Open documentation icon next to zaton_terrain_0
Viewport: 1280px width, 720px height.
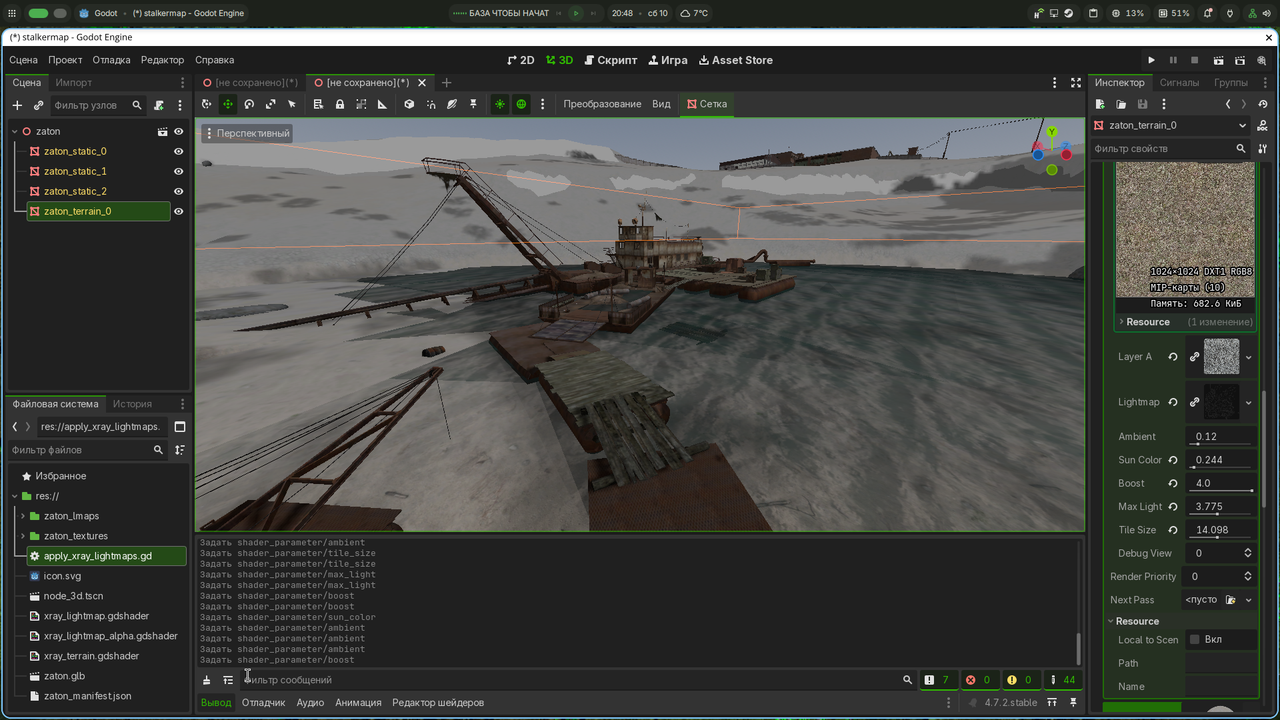[1263, 126]
